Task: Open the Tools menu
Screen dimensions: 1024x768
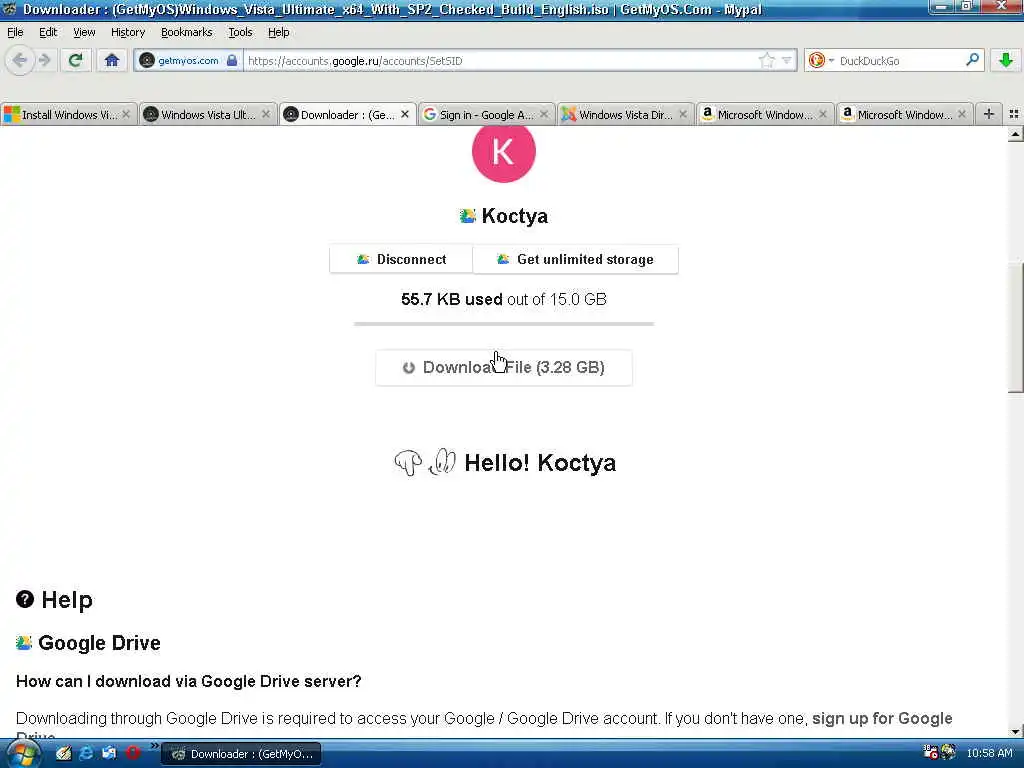Action: click(x=240, y=32)
